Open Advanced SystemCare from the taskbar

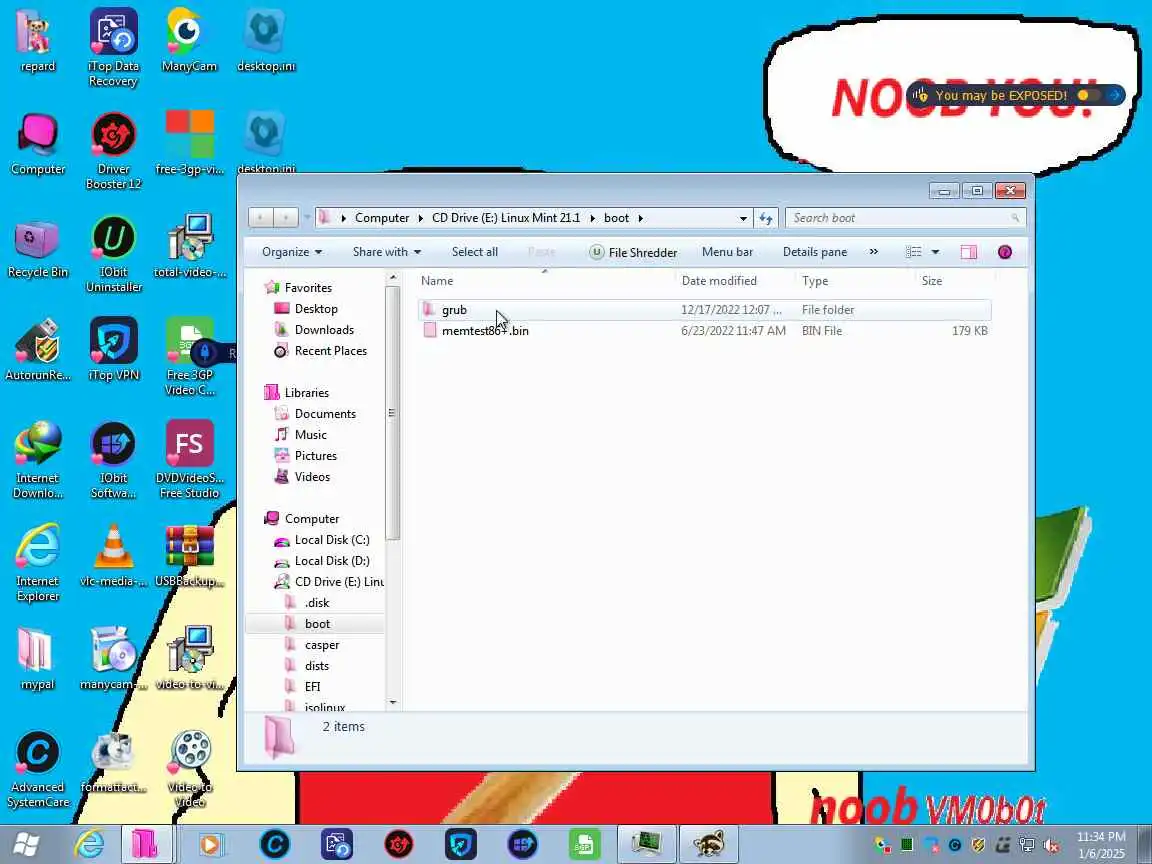click(275, 844)
